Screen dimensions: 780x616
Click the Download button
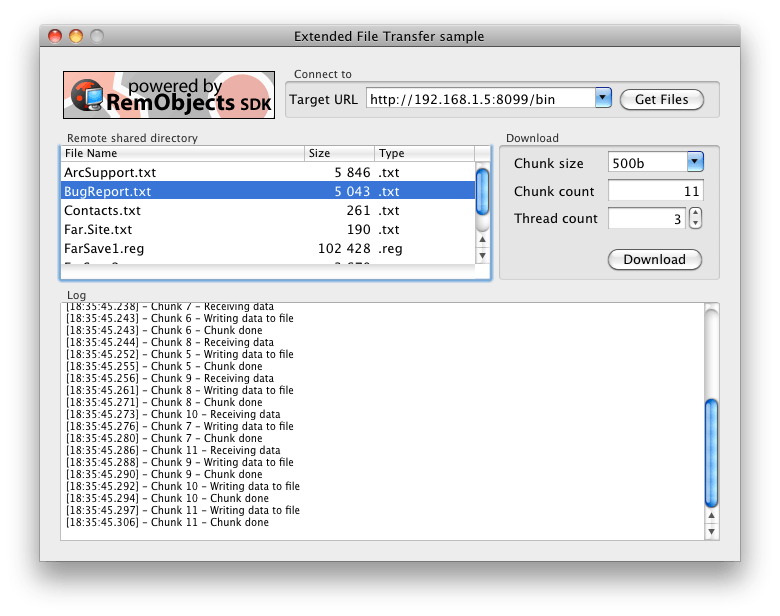click(x=655, y=260)
